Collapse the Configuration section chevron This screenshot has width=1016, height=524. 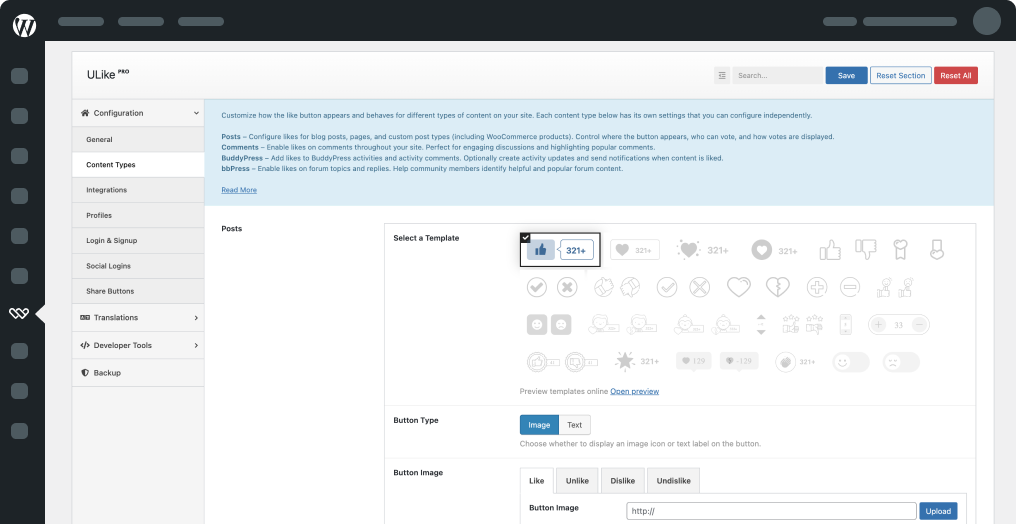tap(196, 113)
